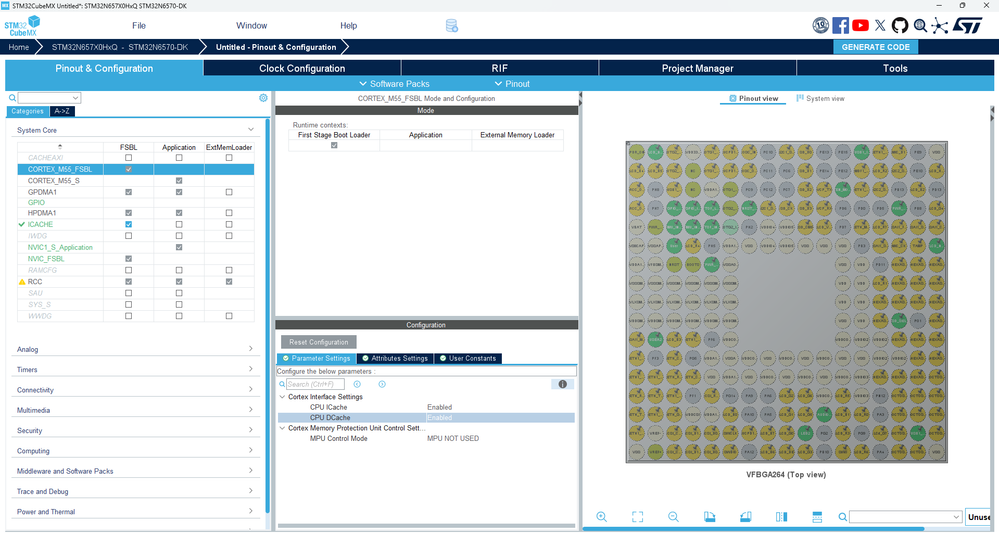Click the Reset Configuration button
The image size is (999, 535).
pyautogui.click(x=319, y=342)
